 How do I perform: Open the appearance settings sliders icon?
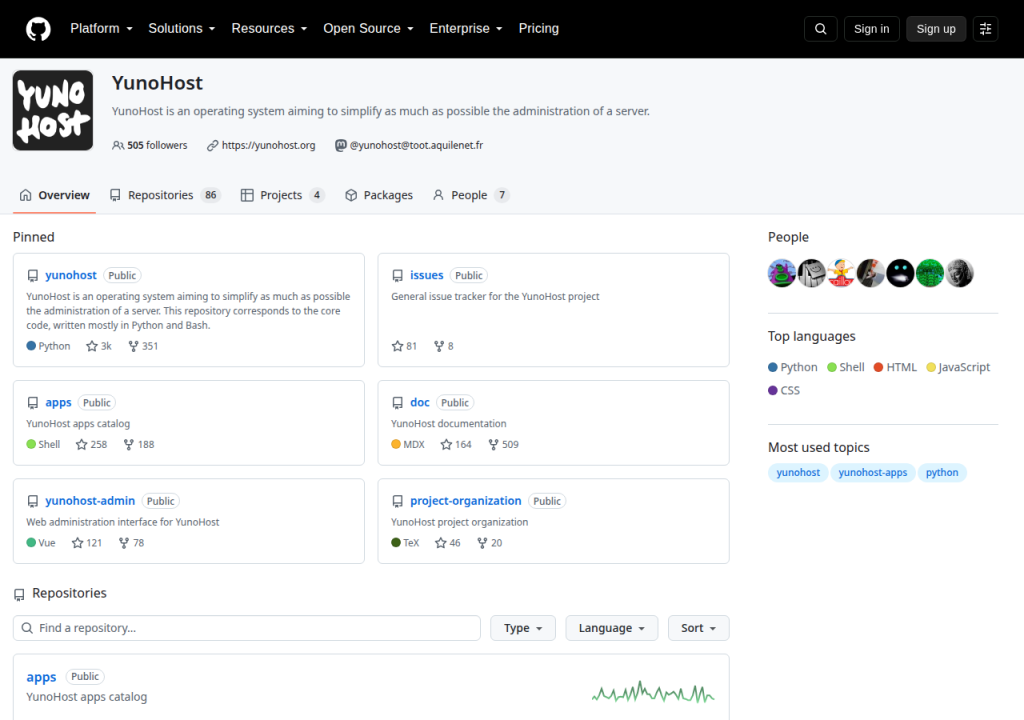pyautogui.click(x=985, y=29)
